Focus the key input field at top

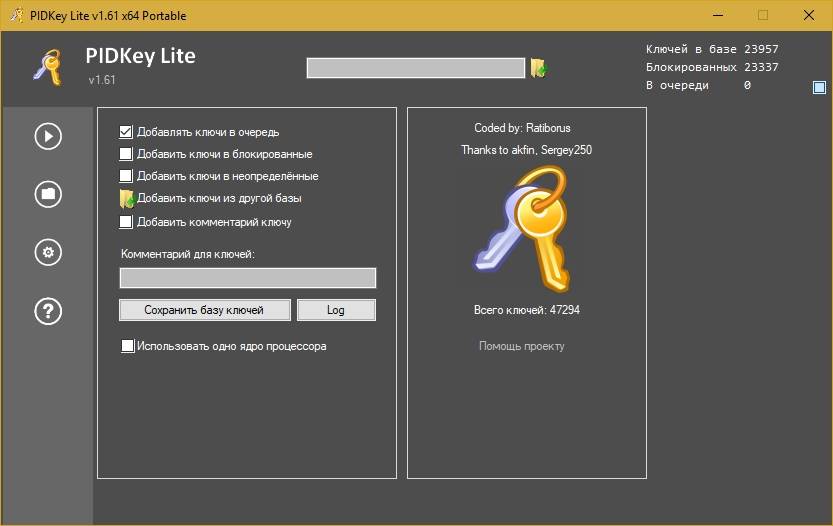click(416, 68)
